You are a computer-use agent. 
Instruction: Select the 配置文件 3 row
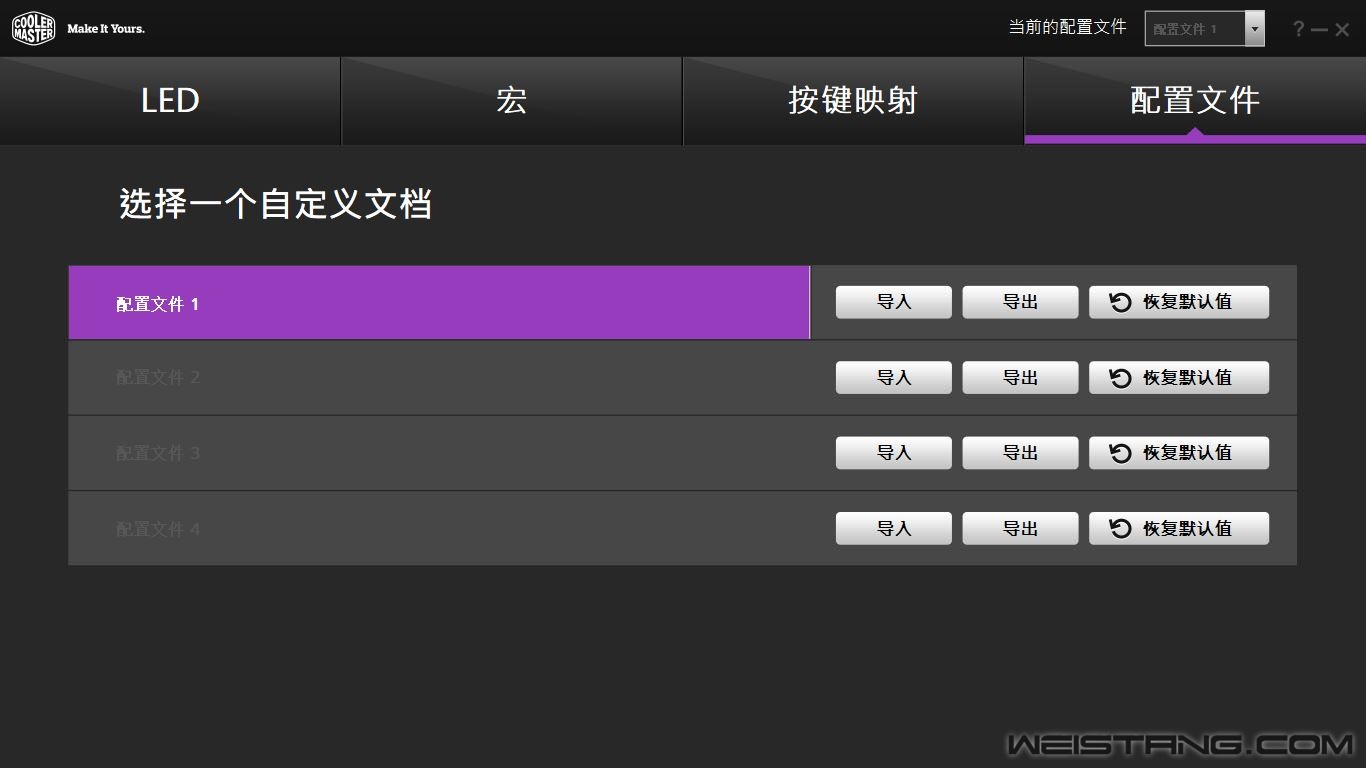pos(438,453)
